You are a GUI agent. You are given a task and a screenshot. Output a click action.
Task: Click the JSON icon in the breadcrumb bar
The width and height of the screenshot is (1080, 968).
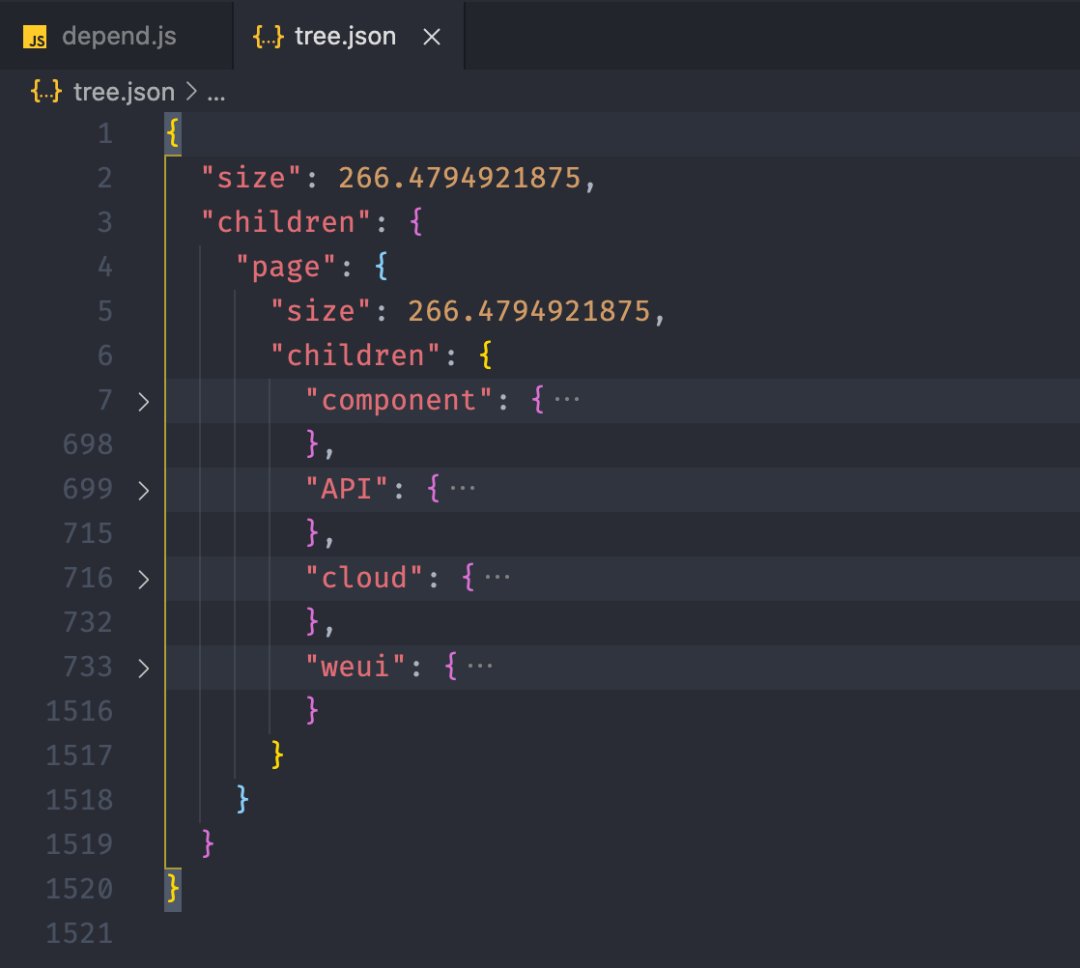tap(46, 92)
